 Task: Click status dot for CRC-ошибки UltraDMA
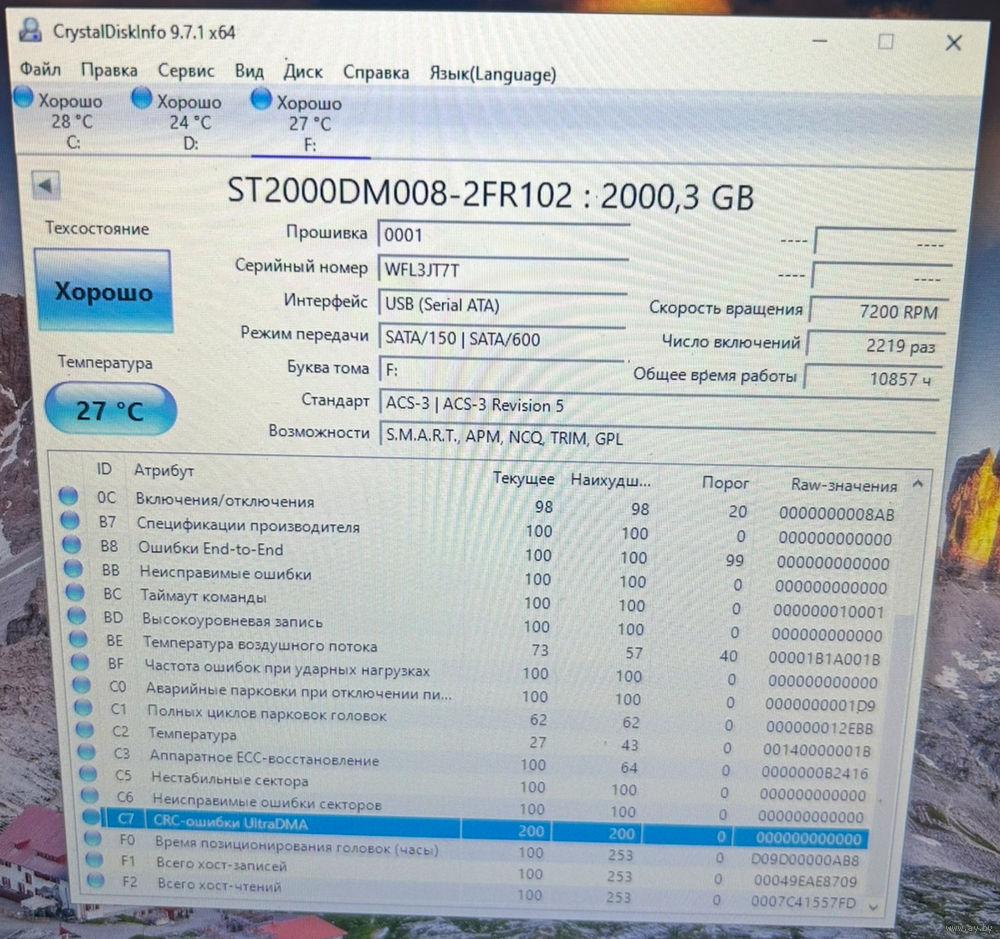(91, 817)
